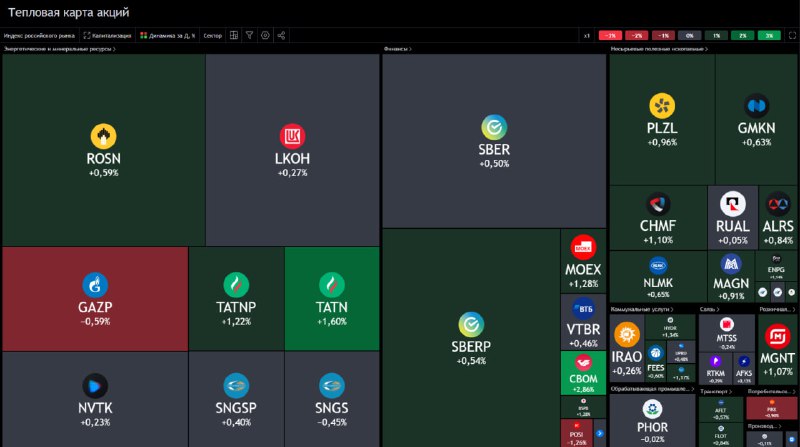Expand the Розничная sector header
This screenshot has height=447, width=800.
click(x=777, y=309)
